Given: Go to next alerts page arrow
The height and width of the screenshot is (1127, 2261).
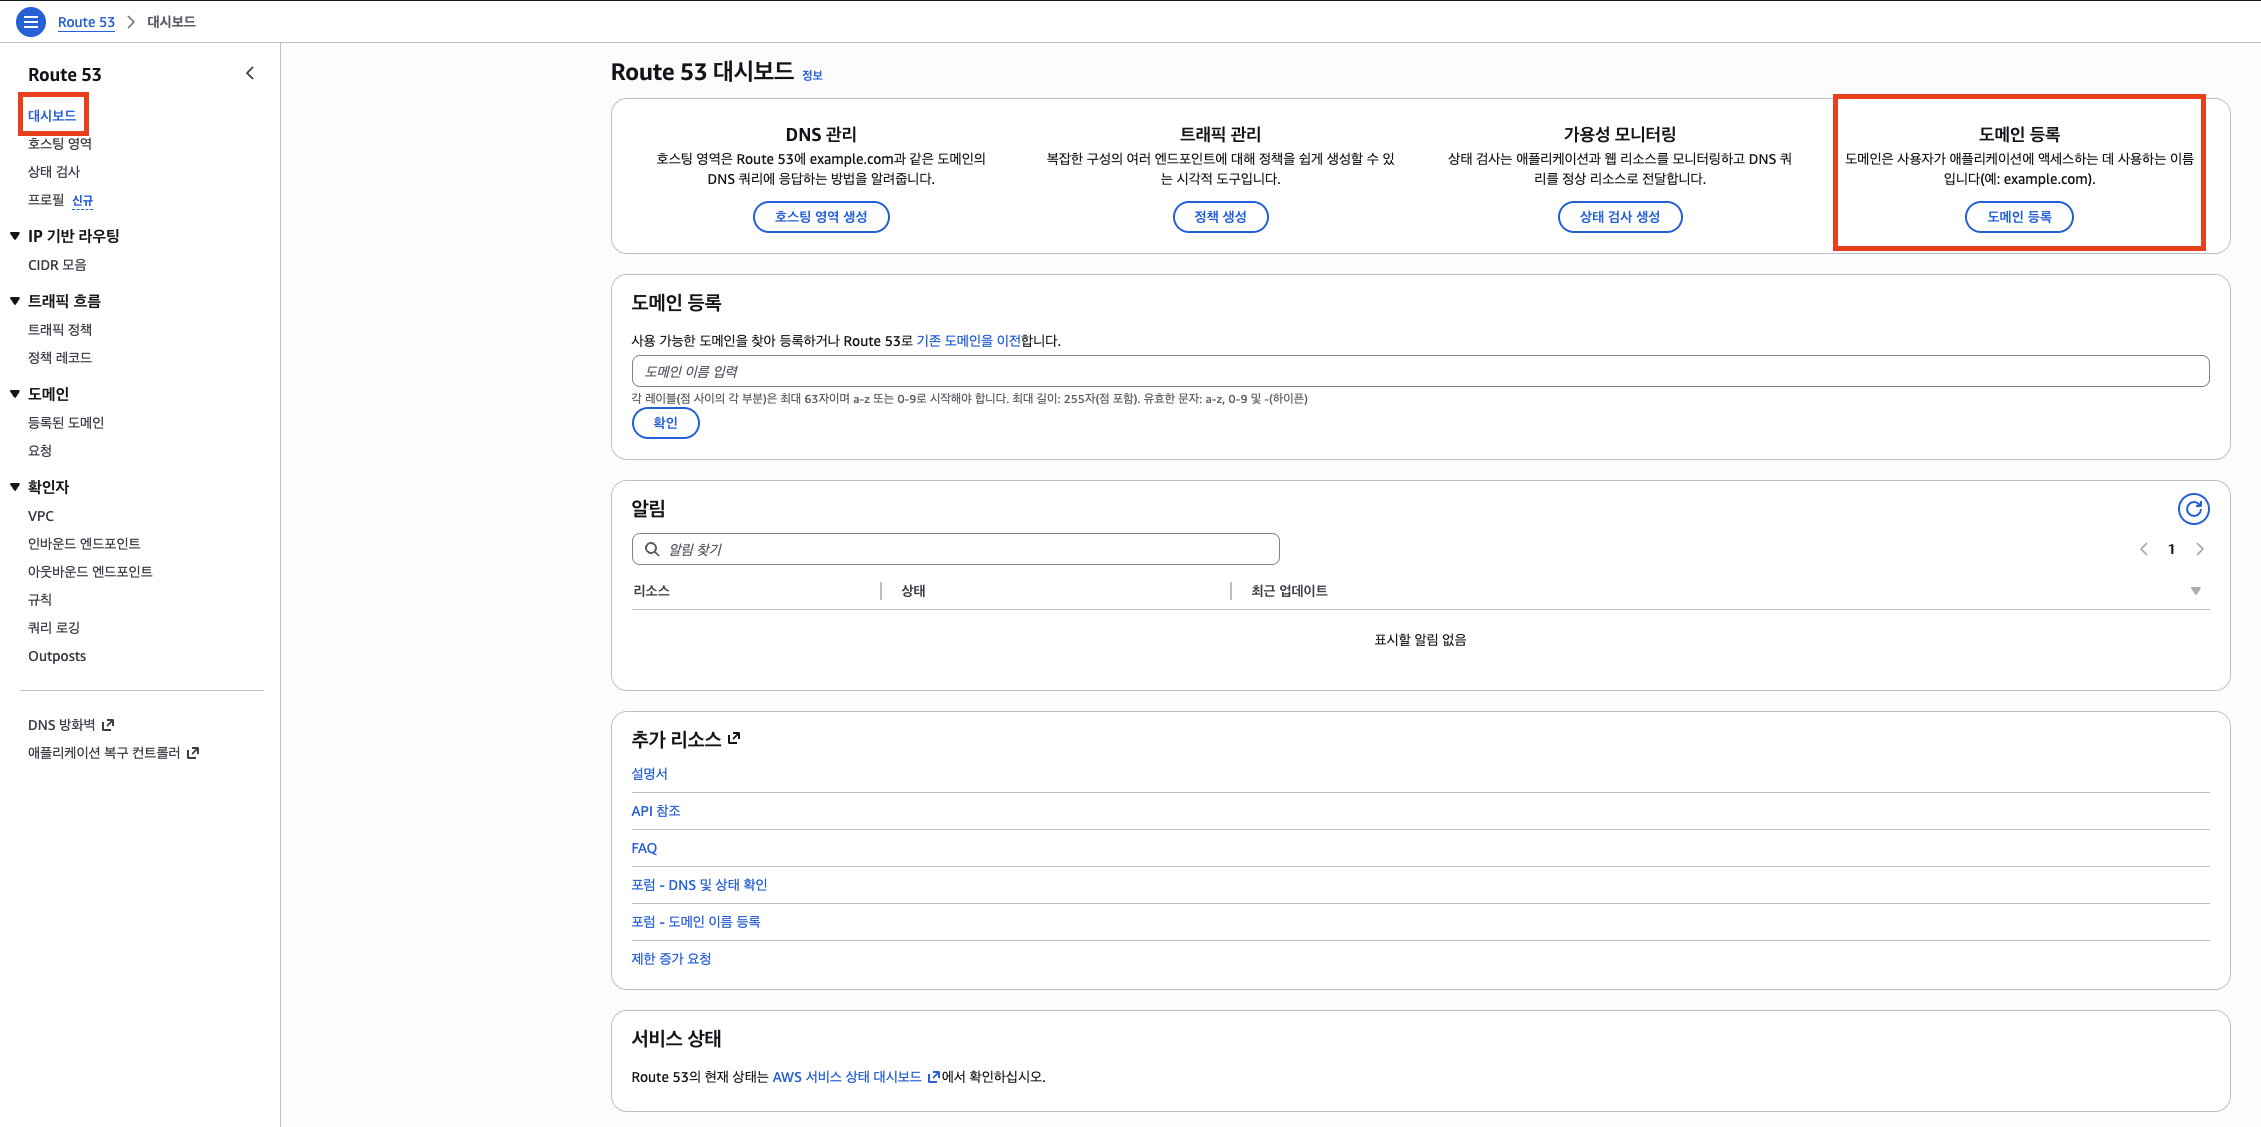Looking at the screenshot, I should pos(2200,549).
